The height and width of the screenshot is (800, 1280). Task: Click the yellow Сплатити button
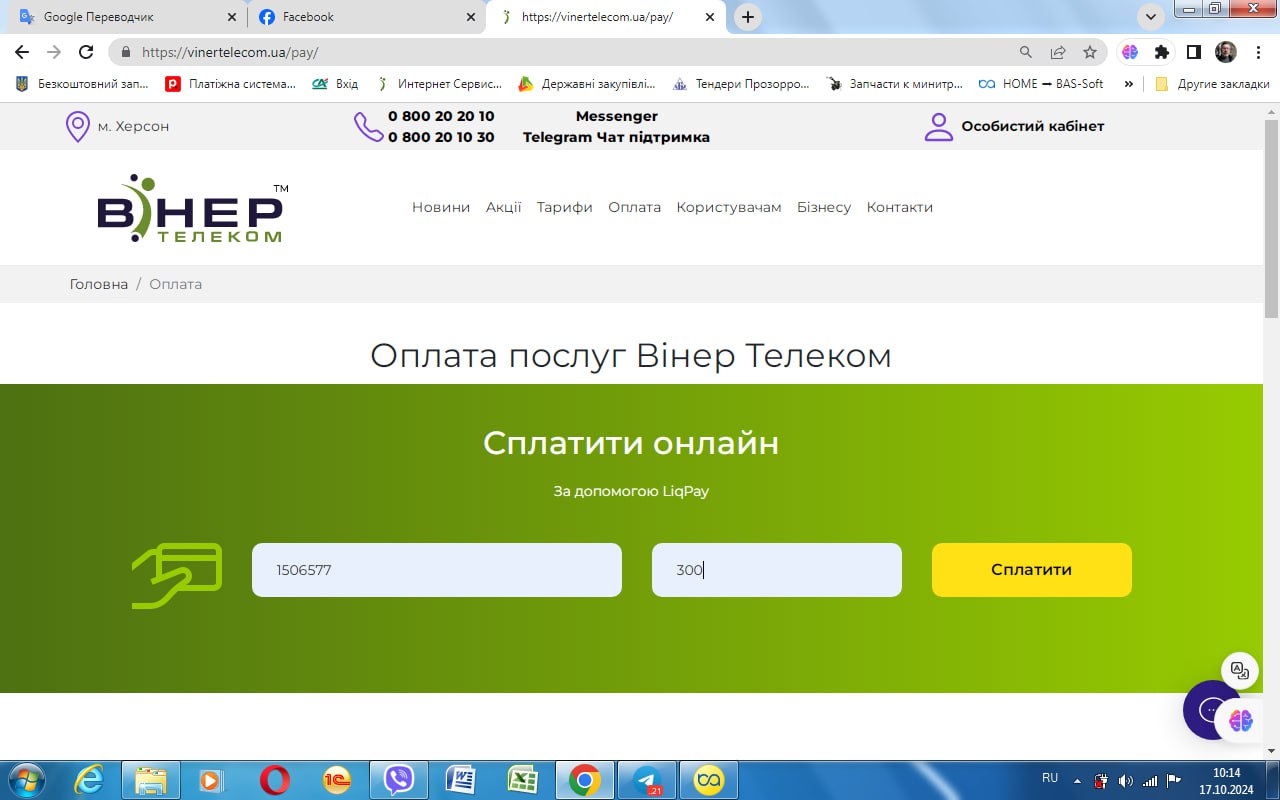click(x=1032, y=570)
